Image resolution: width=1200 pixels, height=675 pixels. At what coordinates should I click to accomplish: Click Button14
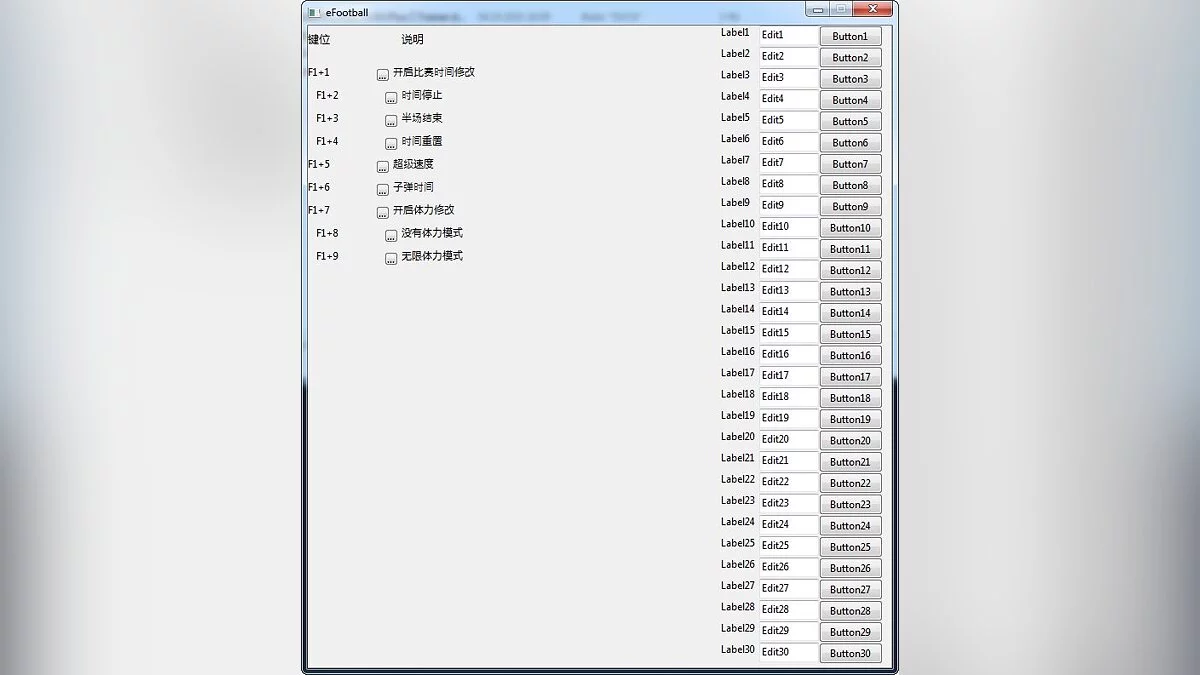click(x=851, y=313)
